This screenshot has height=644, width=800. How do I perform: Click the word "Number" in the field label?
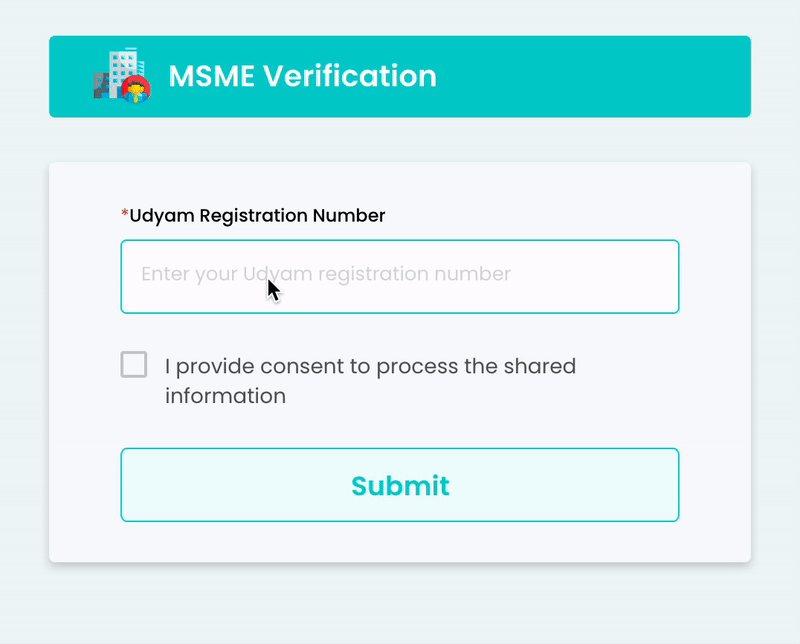click(x=349, y=215)
